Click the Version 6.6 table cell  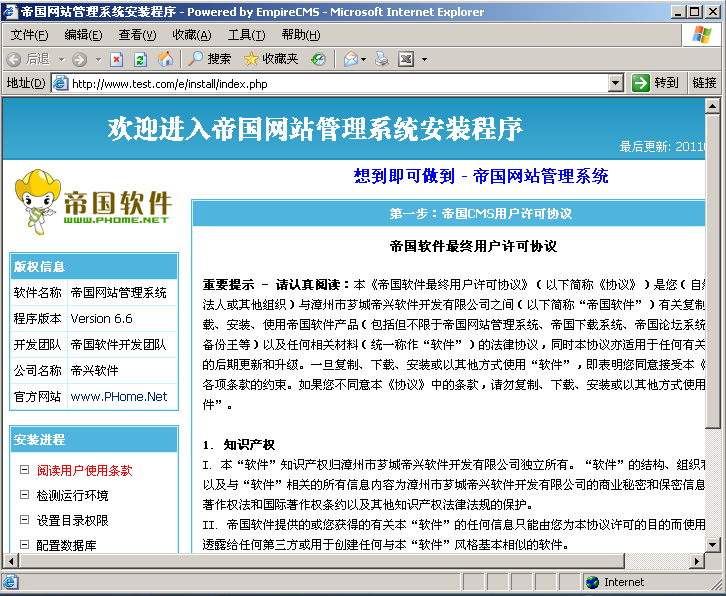click(122, 319)
